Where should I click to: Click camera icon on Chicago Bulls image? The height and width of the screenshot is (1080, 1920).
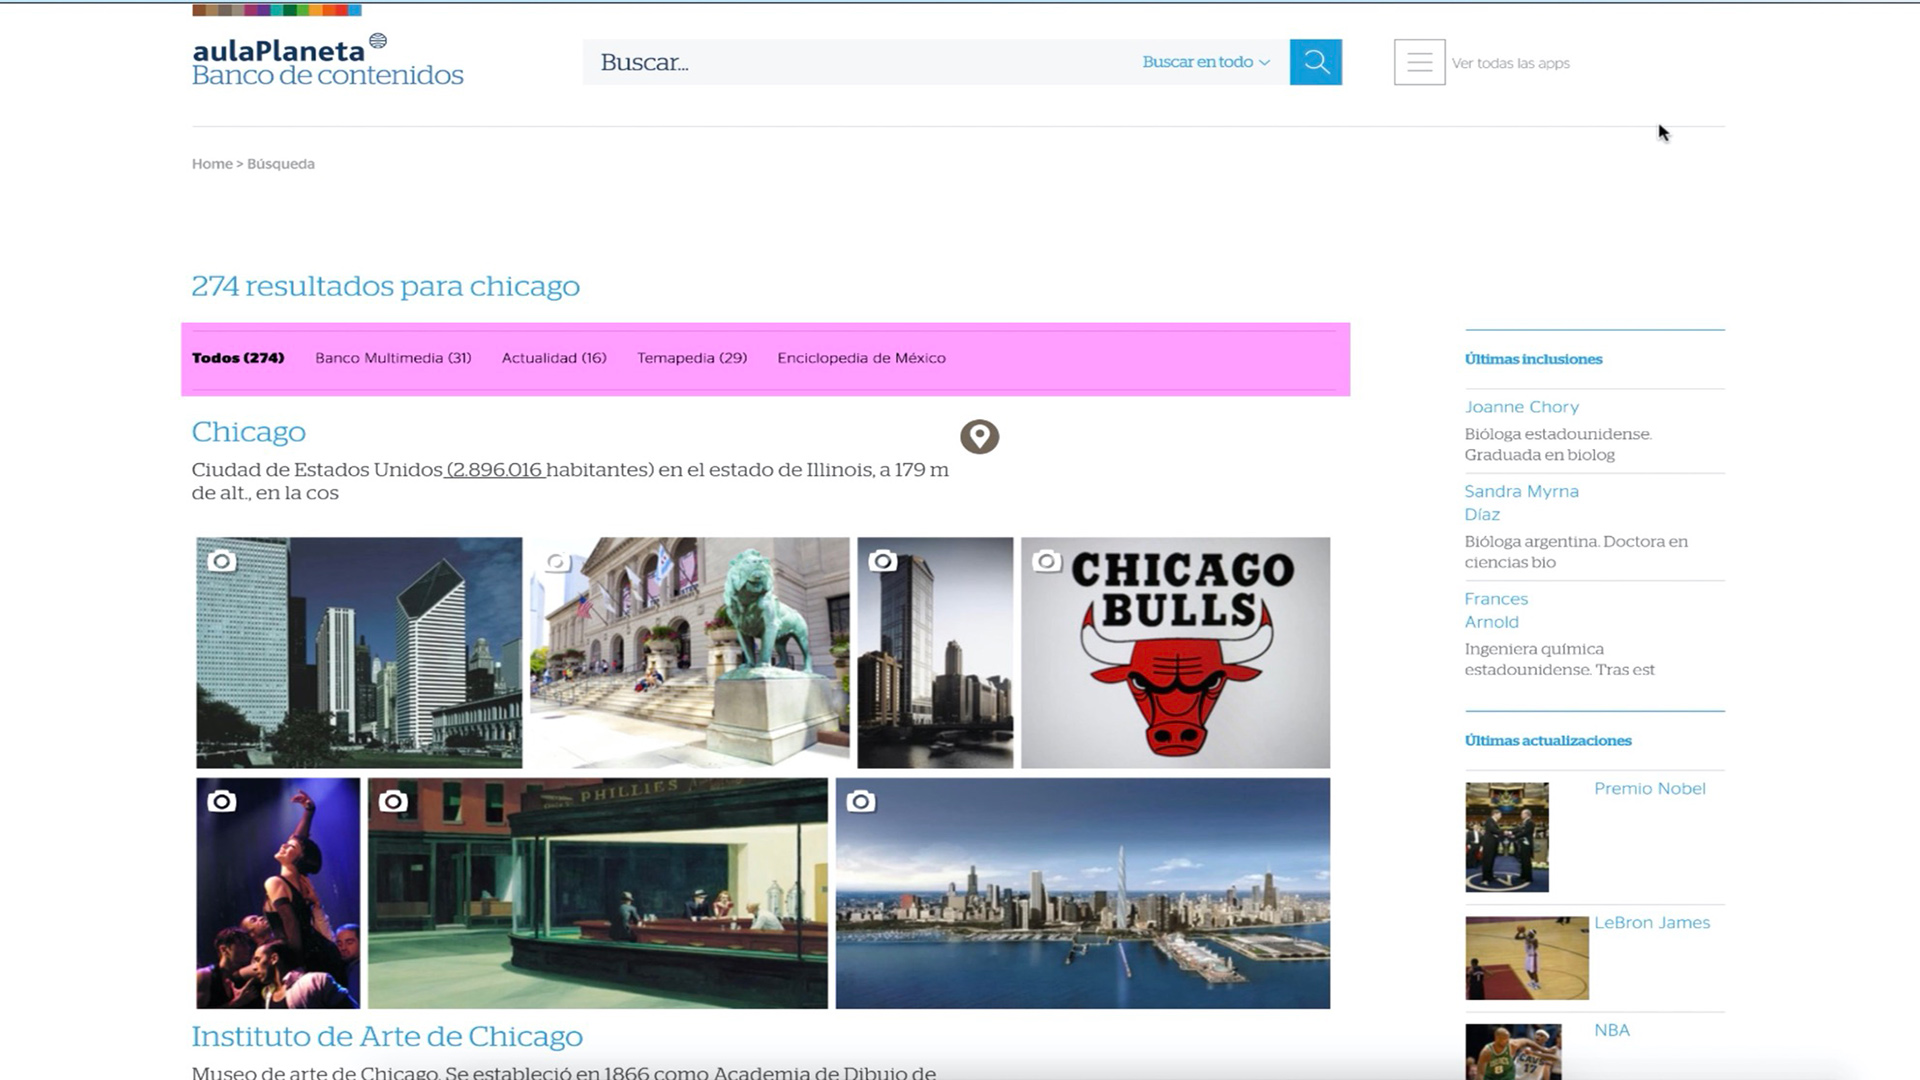[x=1046, y=561]
